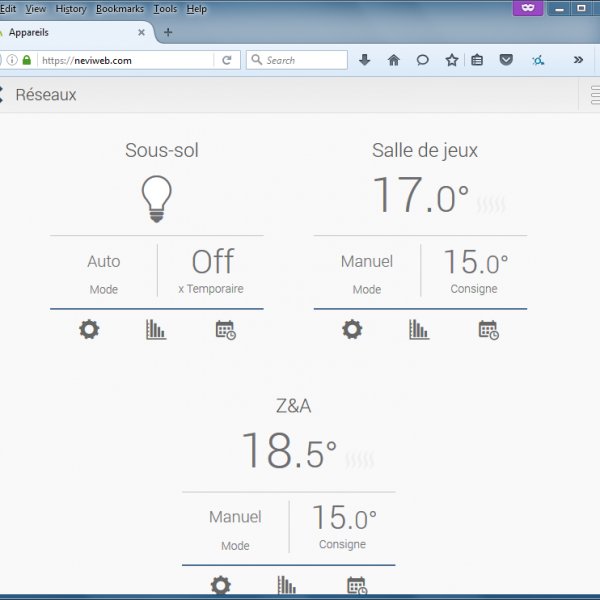This screenshot has height=600, width=600.
Task: View consumption chart for Salle de jeux
Action: pyautogui.click(x=419, y=329)
